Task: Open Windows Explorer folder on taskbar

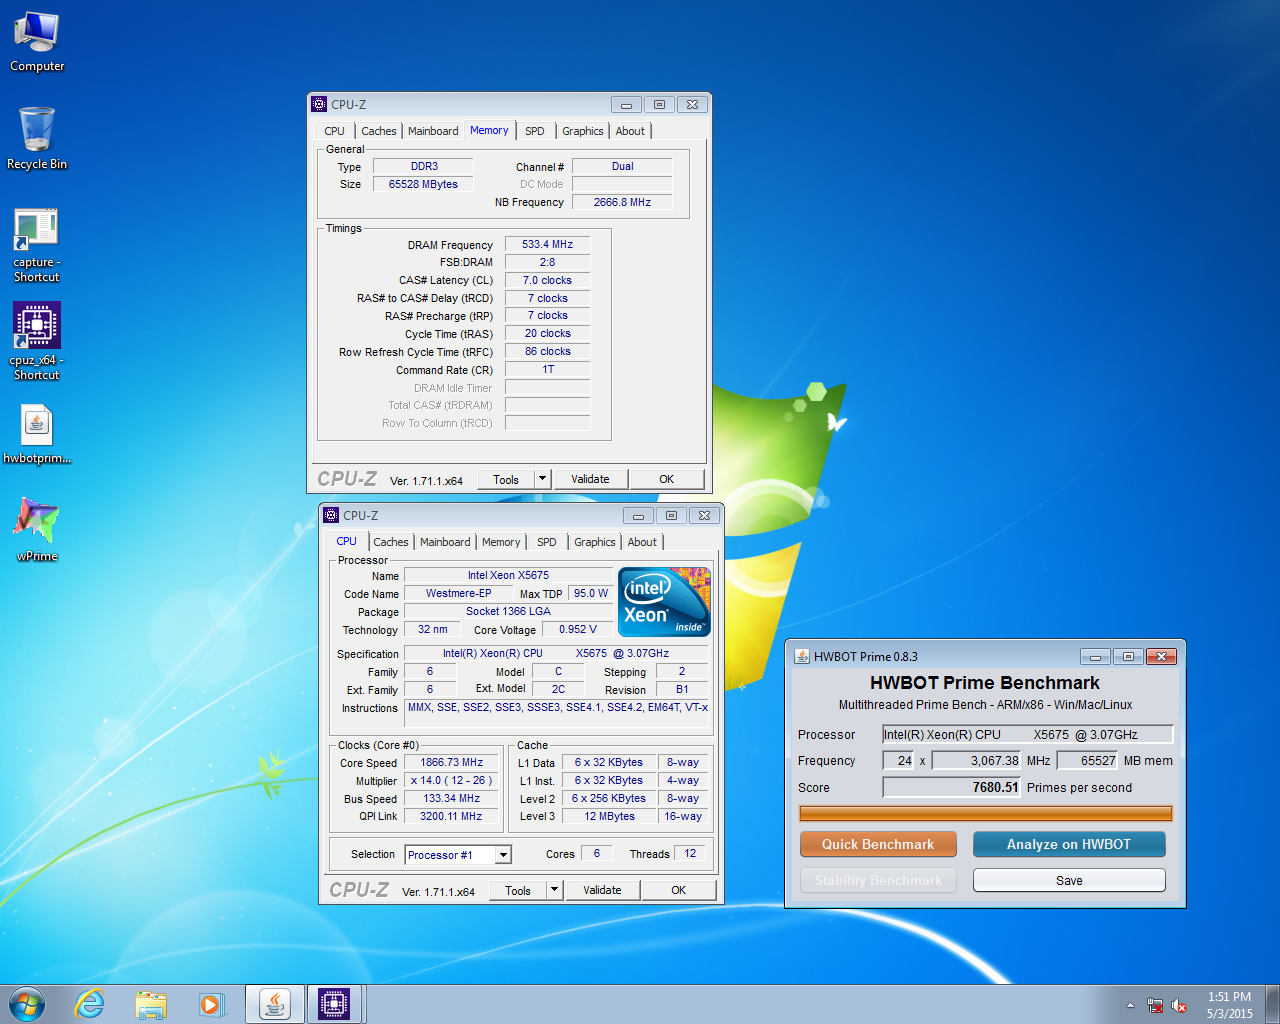Action: (x=151, y=1004)
